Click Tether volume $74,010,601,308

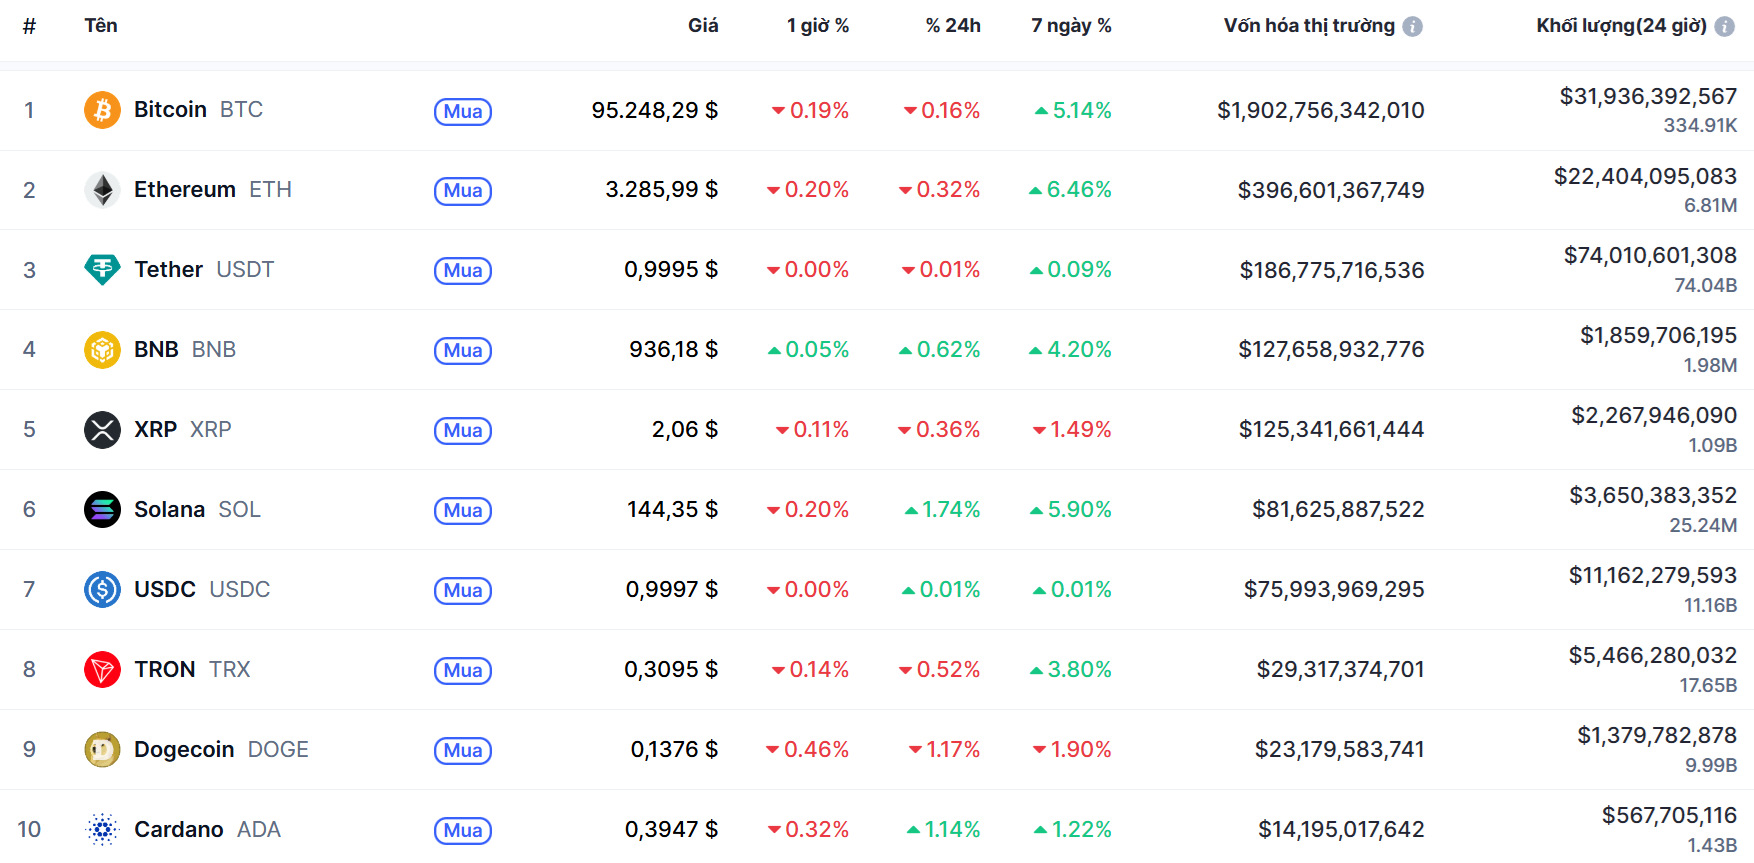pyautogui.click(x=1650, y=256)
